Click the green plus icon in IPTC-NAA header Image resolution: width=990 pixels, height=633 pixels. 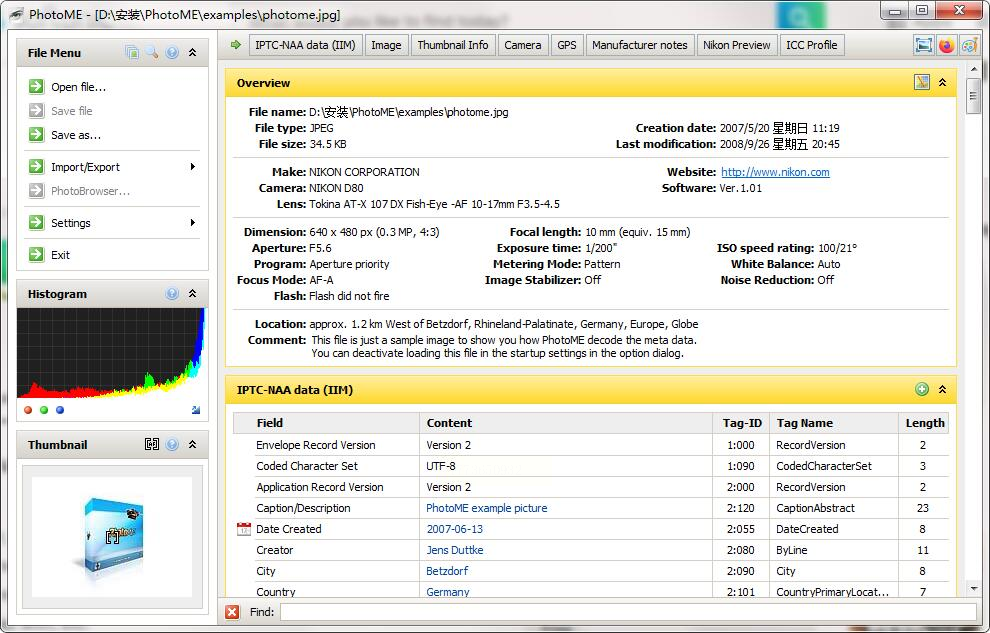tap(922, 390)
